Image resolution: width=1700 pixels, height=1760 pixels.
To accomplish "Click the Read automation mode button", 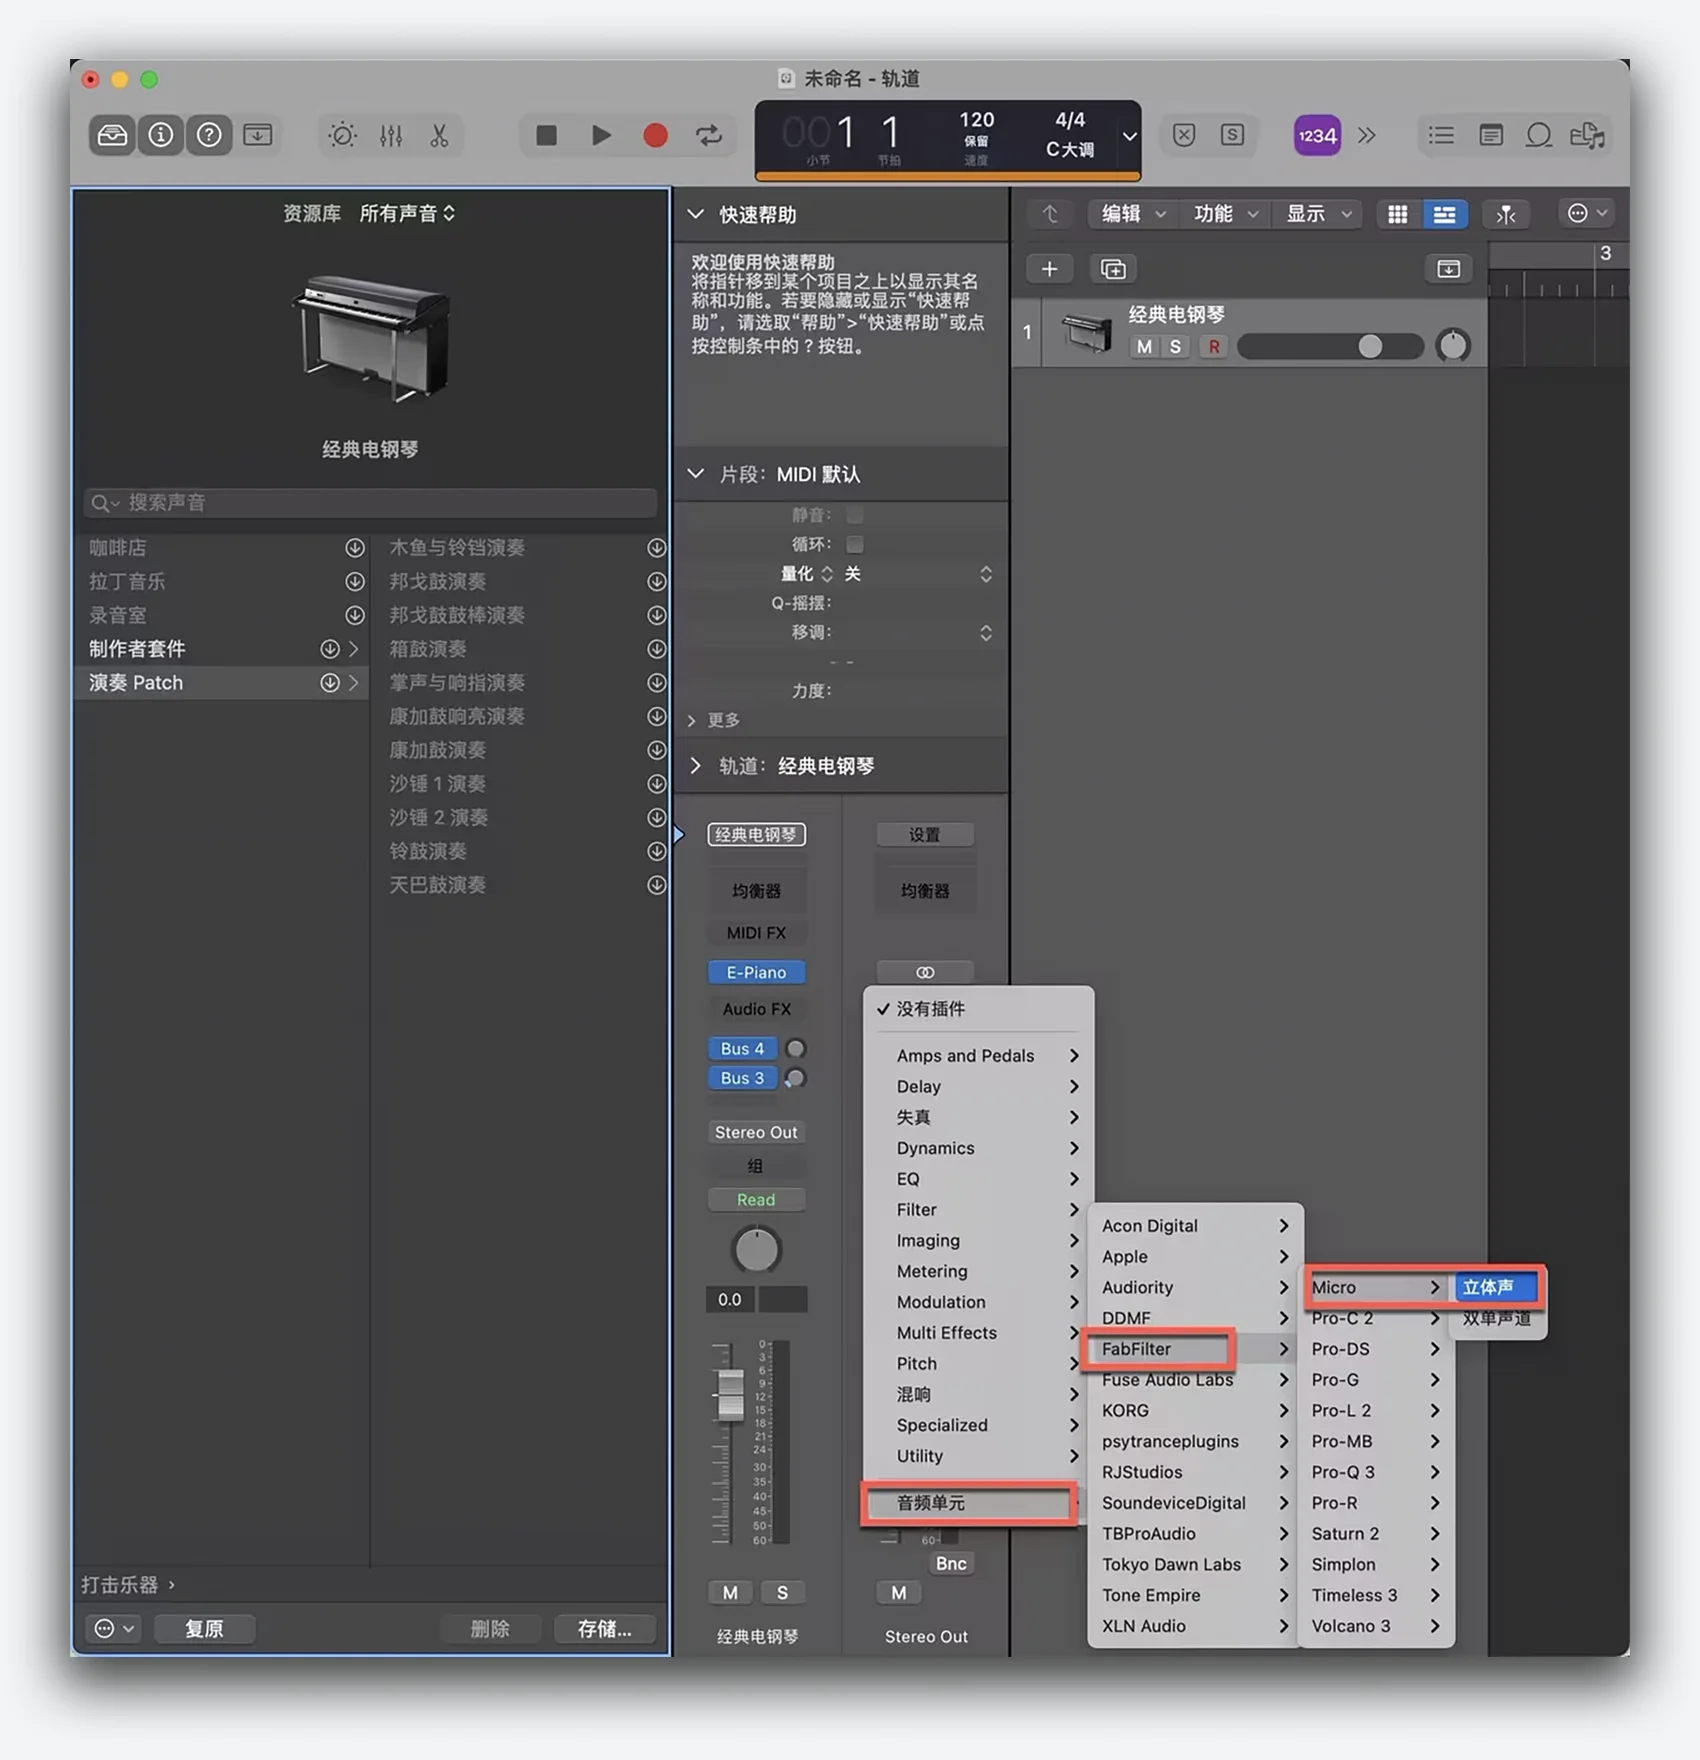I will click(x=756, y=1199).
